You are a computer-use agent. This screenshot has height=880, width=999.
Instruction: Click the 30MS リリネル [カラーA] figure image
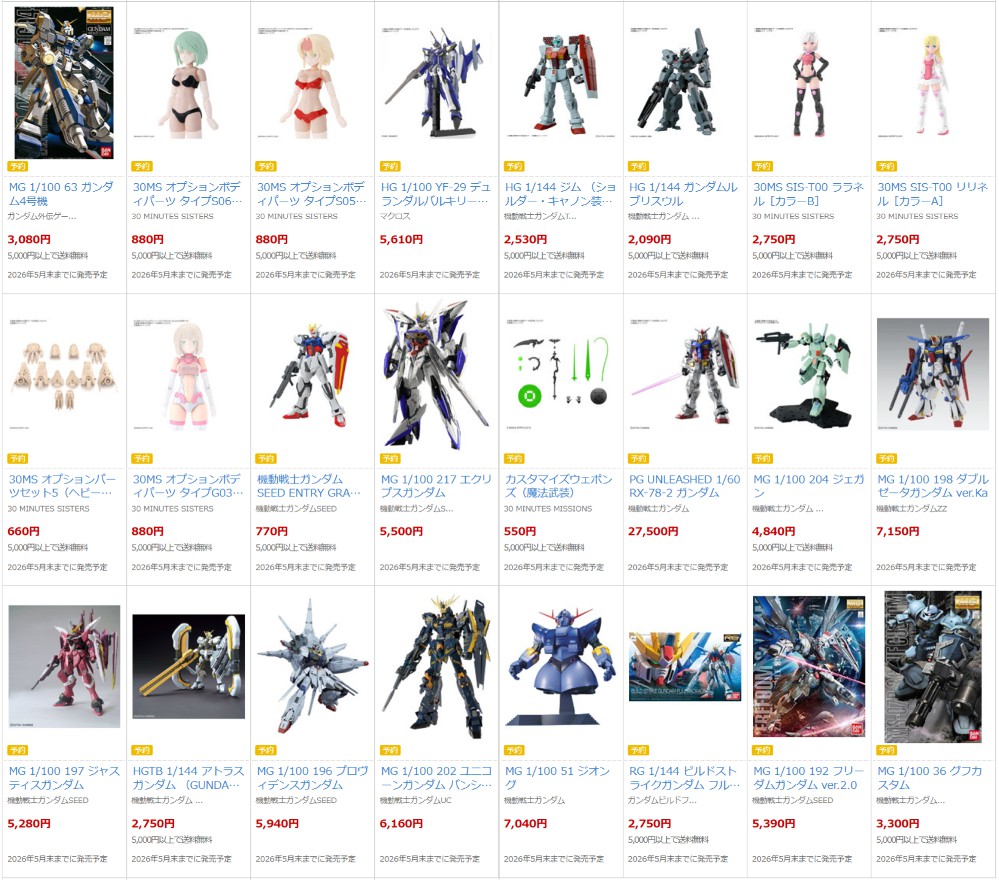(x=933, y=83)
